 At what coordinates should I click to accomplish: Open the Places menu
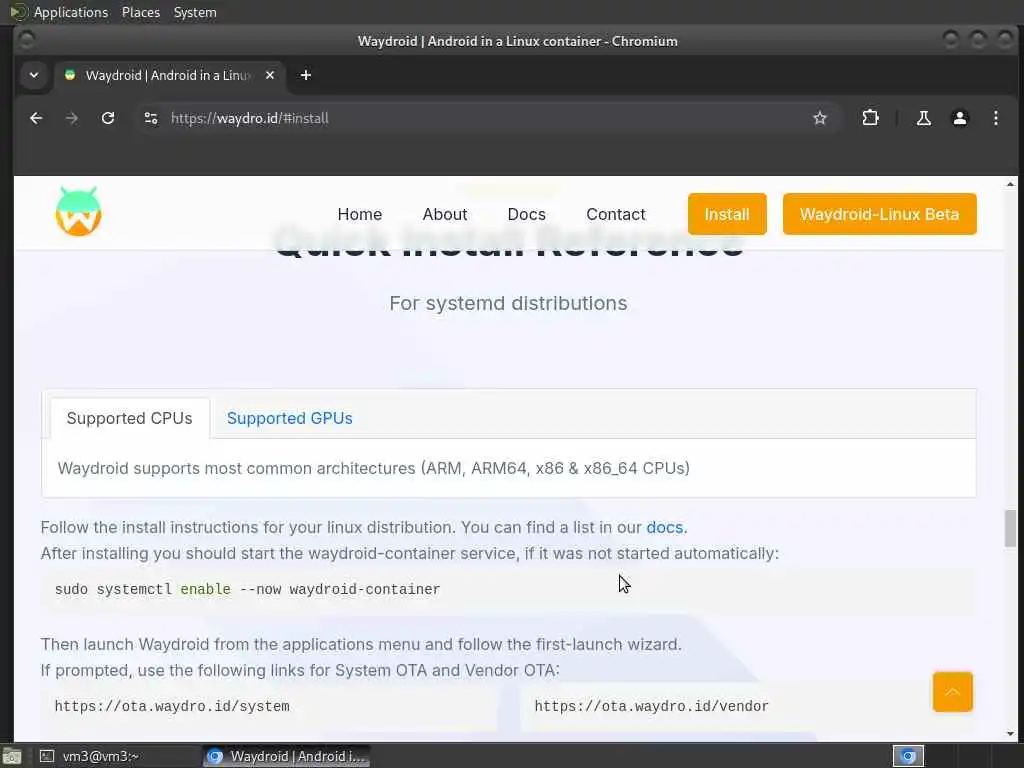[x=140, y=12]
